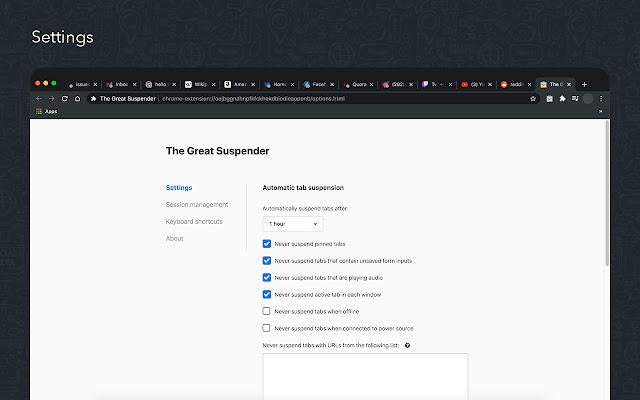Open the extensions puzzle piece menu

562,98
